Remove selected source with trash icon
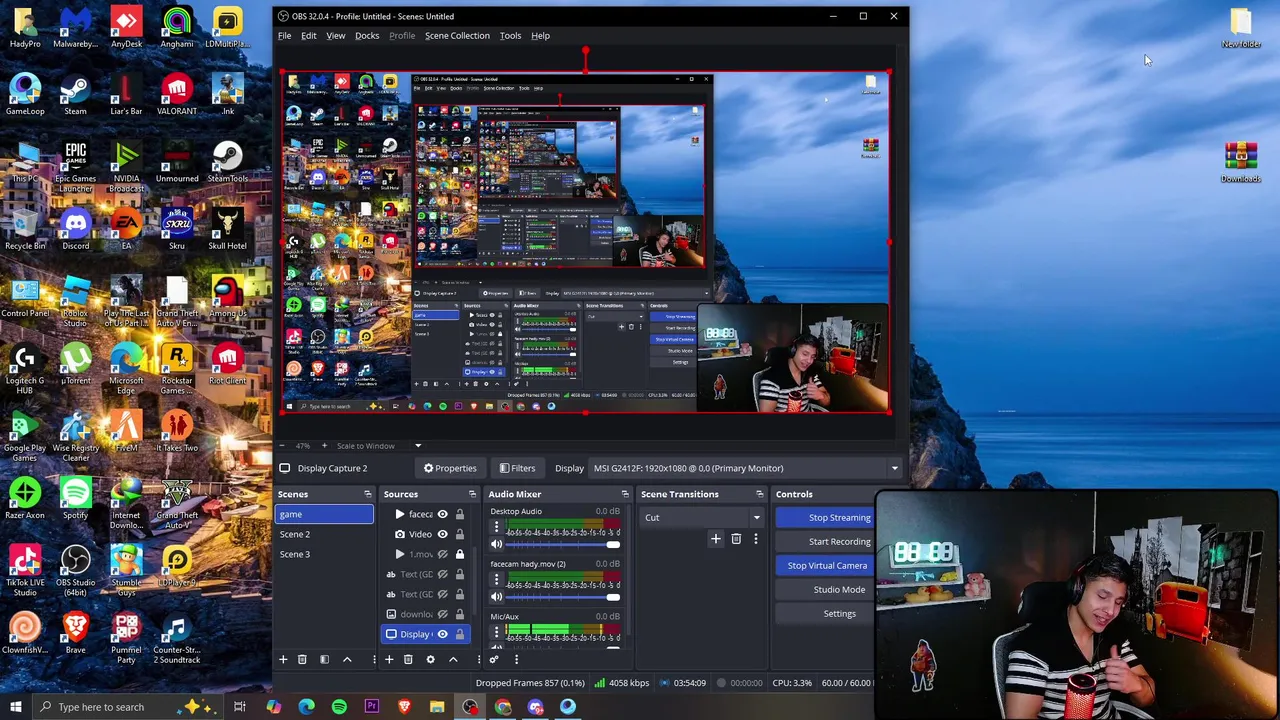Screen dimensions: 1280x720 (x=408, y=659)
